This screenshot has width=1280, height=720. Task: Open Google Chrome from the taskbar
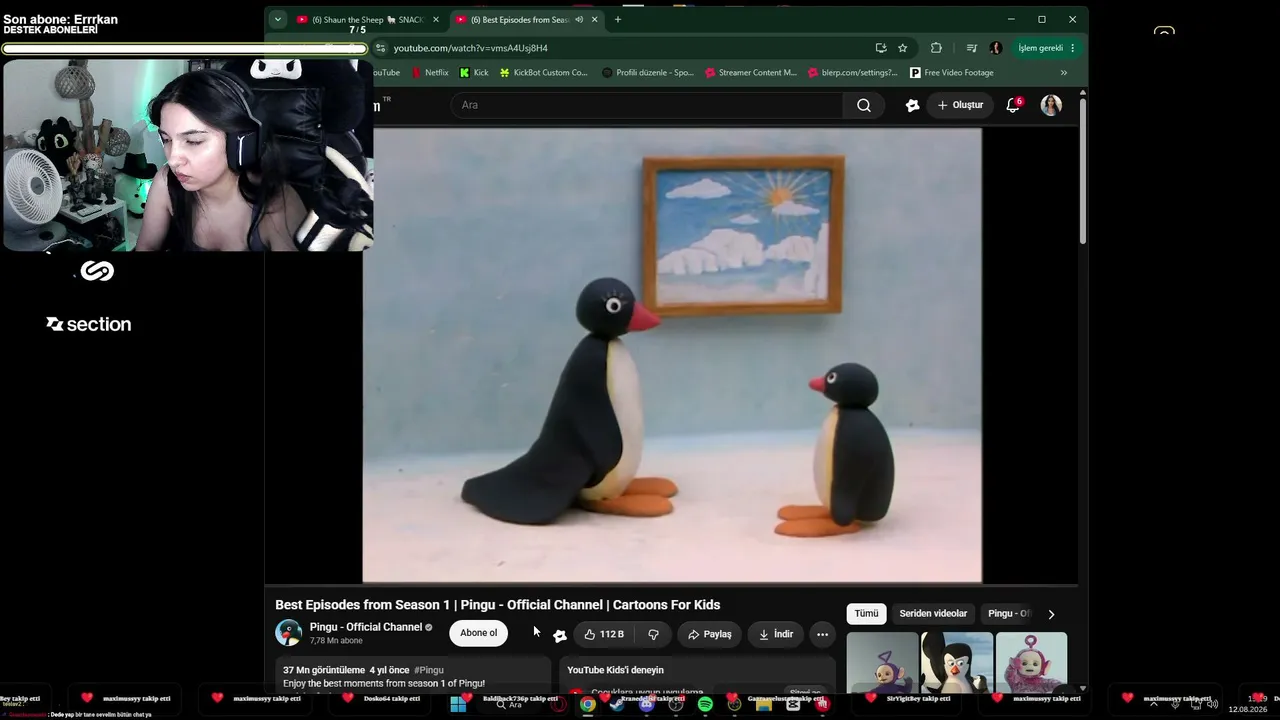point(588,705)
